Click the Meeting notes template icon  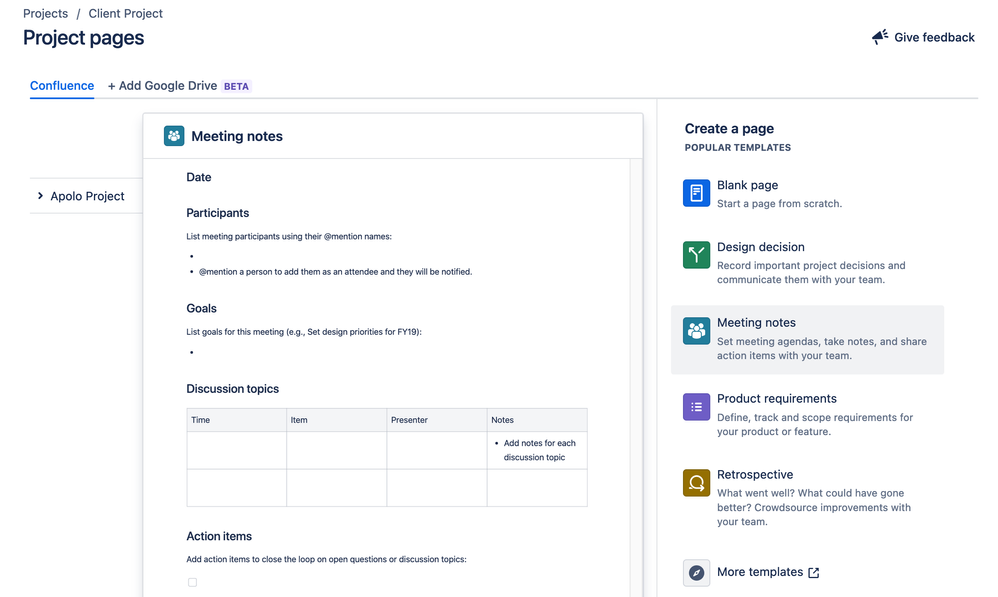pos(696,330)
